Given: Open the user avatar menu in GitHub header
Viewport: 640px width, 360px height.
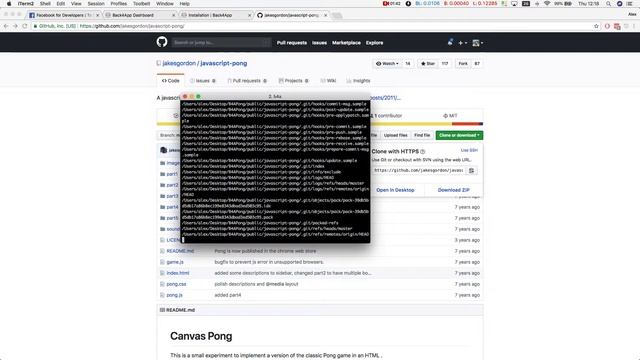Looking at the screenshot, I should click(x=478, y=43).
